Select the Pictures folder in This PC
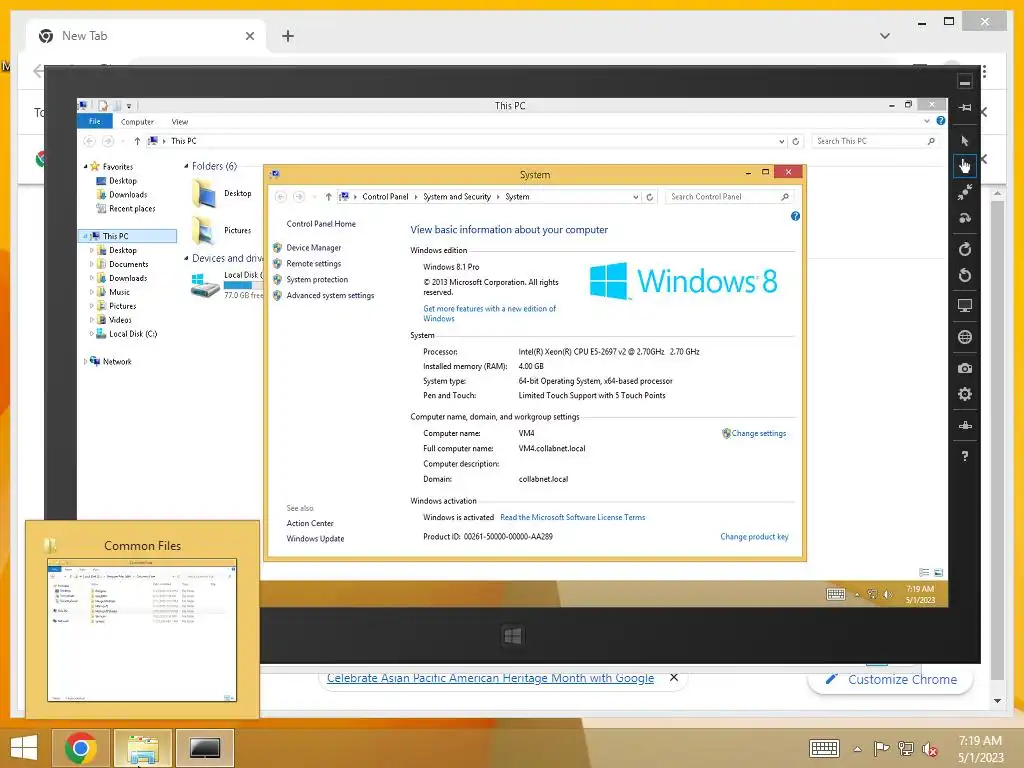 pos(222,231)
